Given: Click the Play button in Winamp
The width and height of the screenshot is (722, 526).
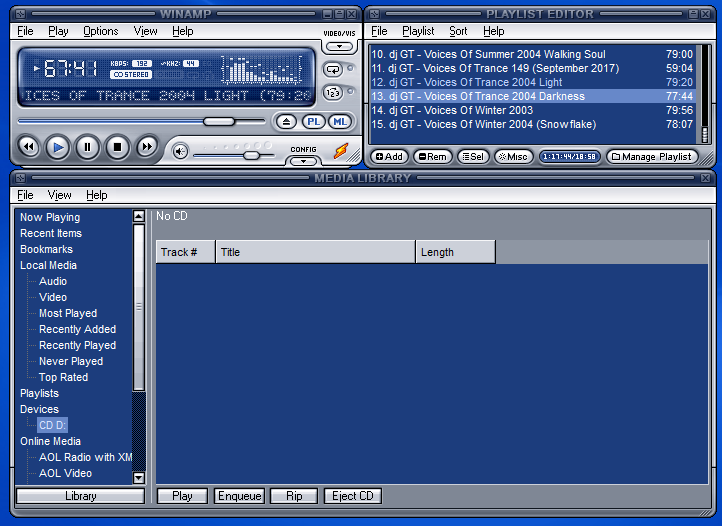Looking at the screenshot, I should 58,147.
